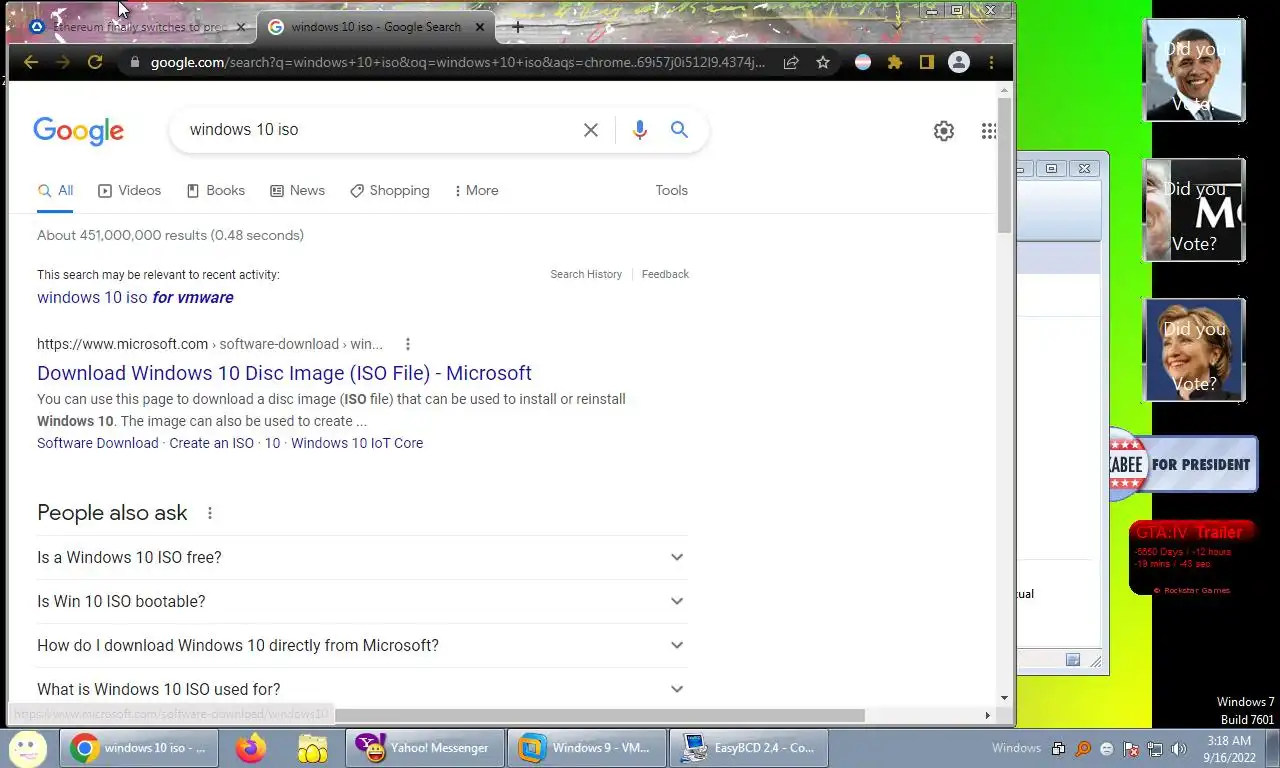The height and width of the screenshot is (768, 1280).
Task: Open Feedback link
Action: pyautogui.click(x=665, y=274)
